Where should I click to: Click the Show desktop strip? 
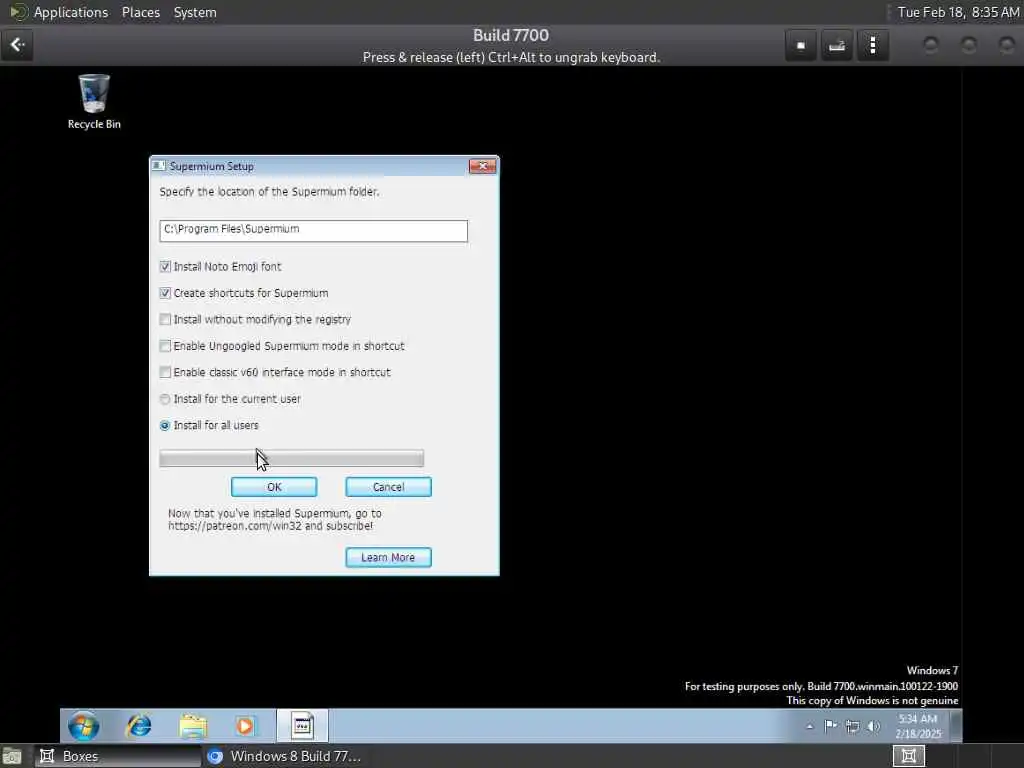click(x=955, y=726)
